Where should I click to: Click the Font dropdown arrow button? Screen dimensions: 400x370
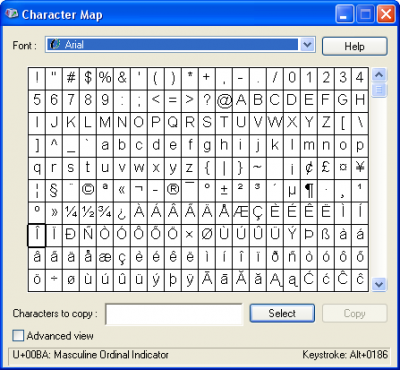(307, 45)
